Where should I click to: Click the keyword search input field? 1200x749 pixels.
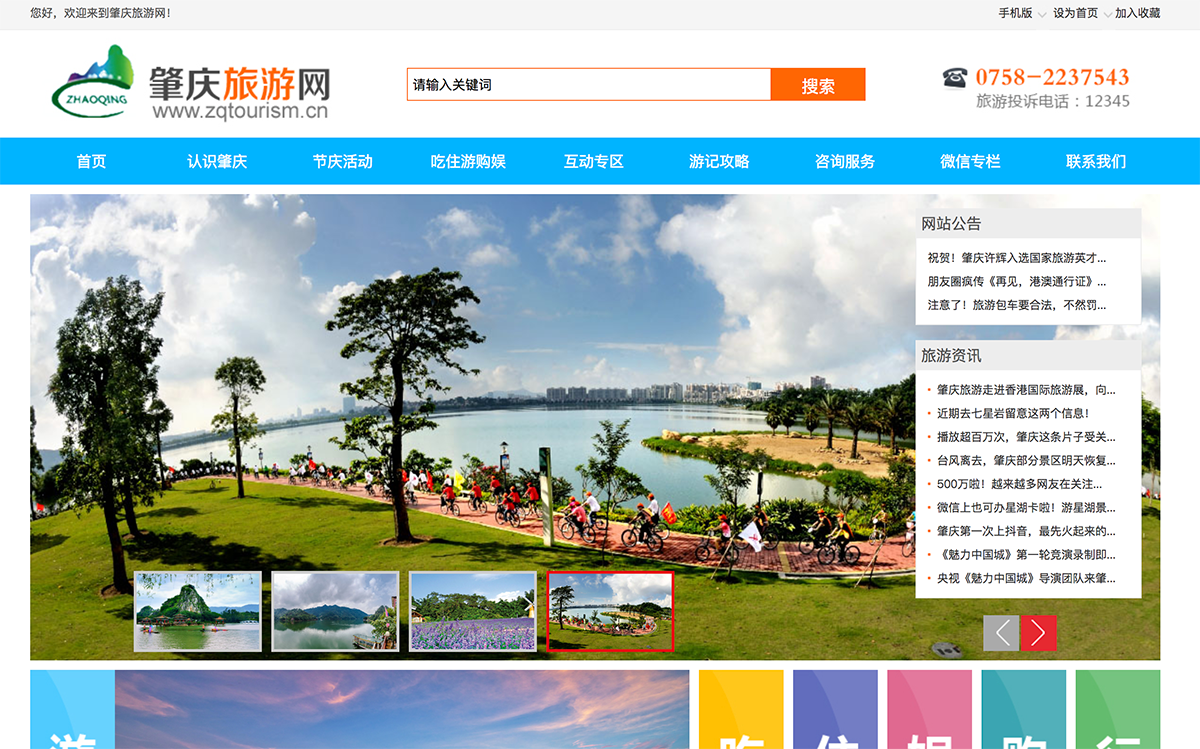(x=588, y=85)
